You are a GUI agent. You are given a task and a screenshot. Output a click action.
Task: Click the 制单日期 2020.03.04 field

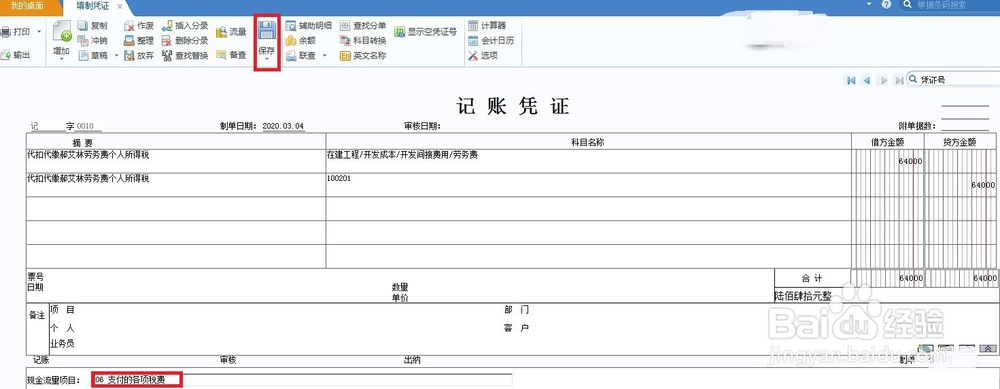point(284,126)
